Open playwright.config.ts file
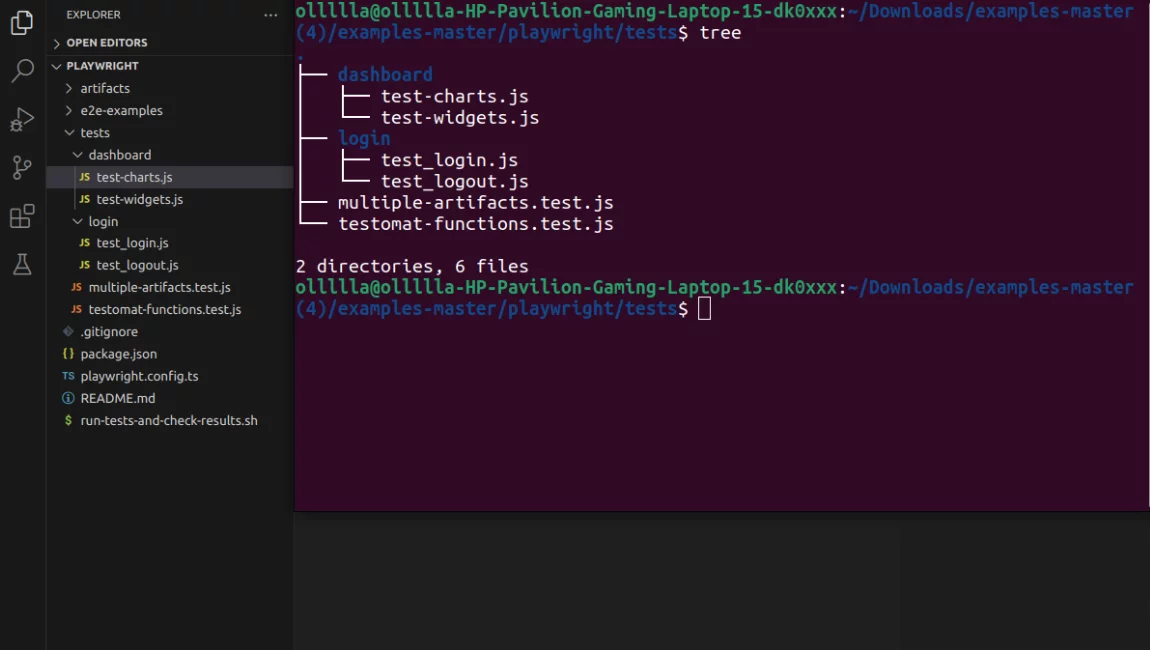Image resolution: width=1150 pixels, height=650 pixels. tap(139, 376)
